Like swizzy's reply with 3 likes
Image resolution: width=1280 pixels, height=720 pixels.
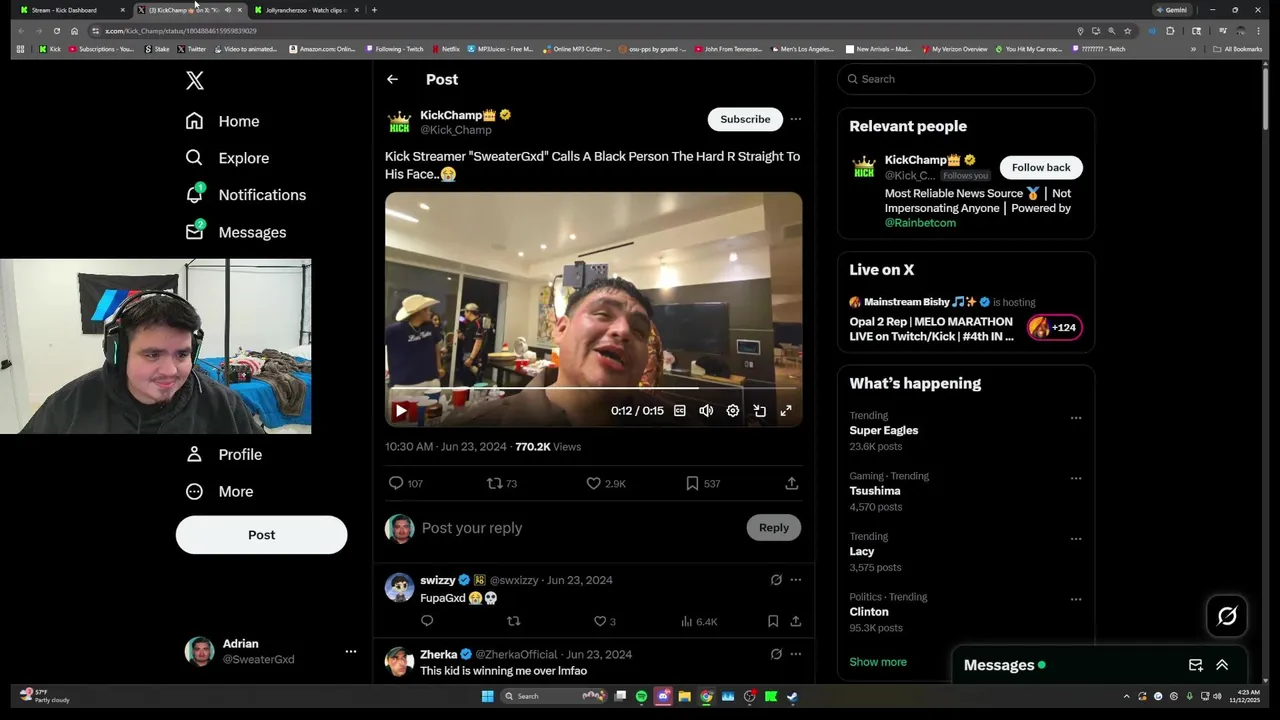tap(605, 621)
